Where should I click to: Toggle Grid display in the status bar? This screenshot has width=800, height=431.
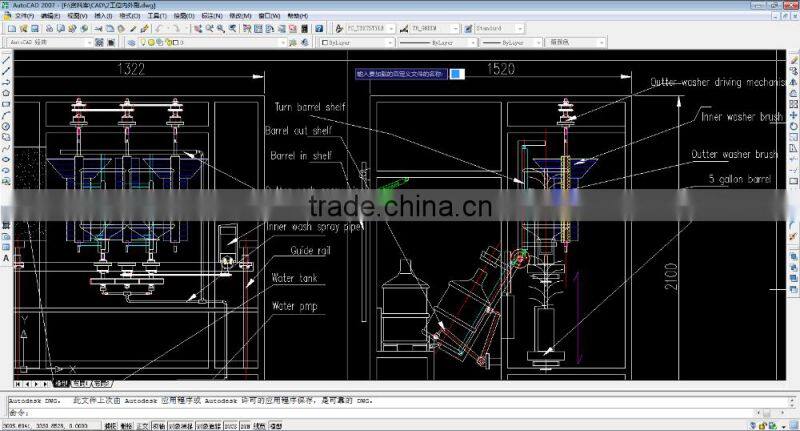click(126, 425)
